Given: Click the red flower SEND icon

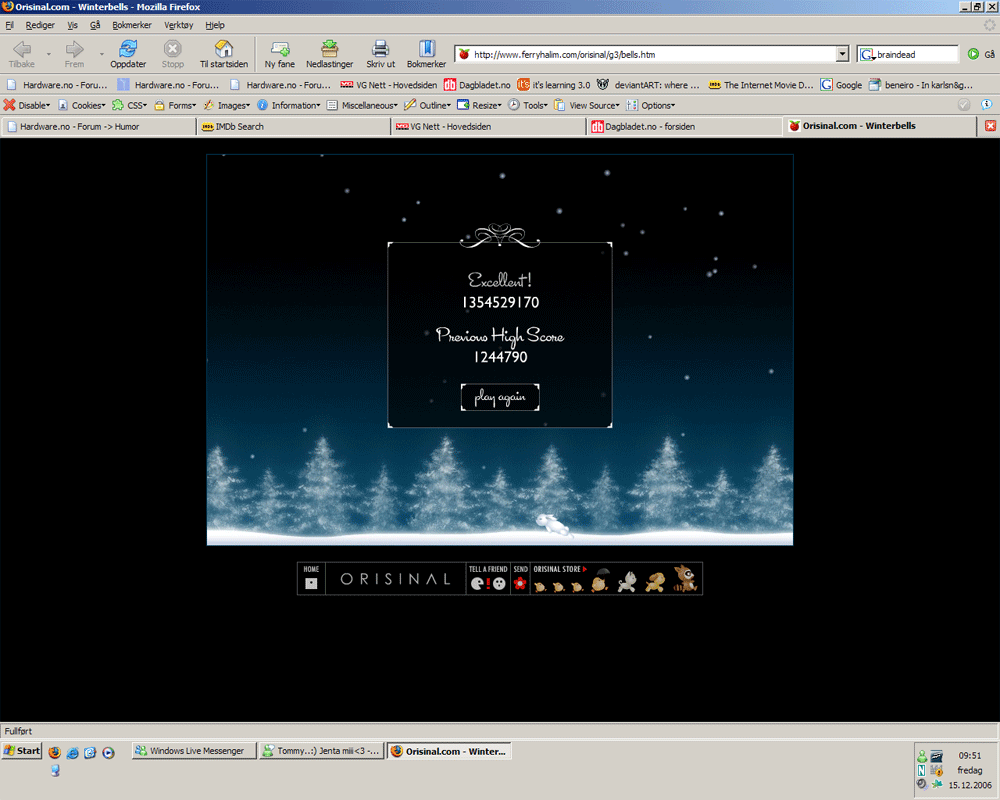Looking at the screenshot, I should point(520,583).
